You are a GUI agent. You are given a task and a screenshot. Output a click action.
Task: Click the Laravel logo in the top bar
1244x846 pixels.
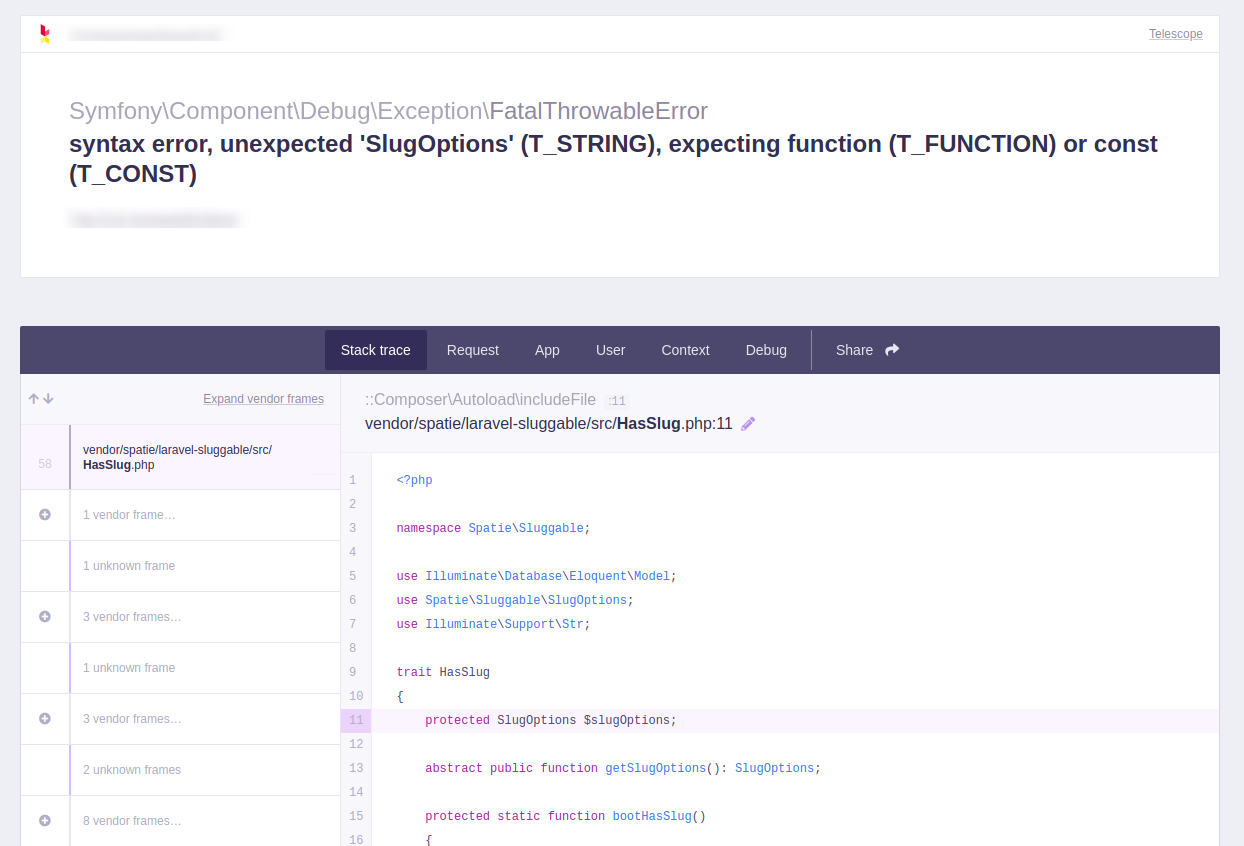click(44, 33)
